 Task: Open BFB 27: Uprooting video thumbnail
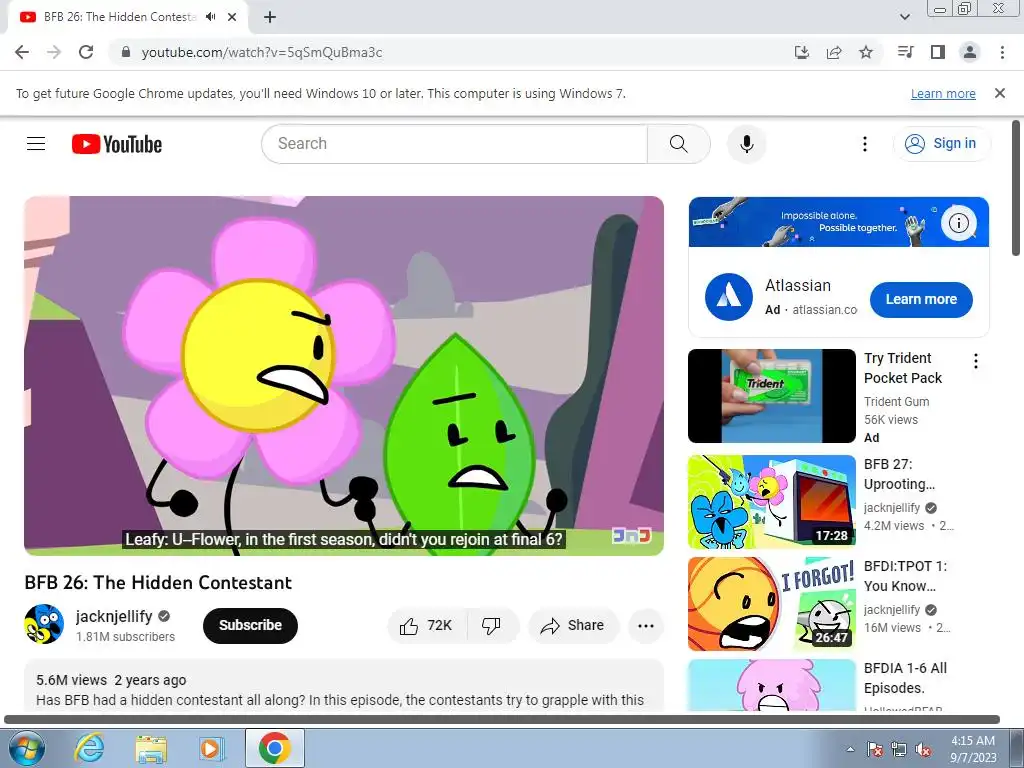pyautogui.click(x=772, y=502)
